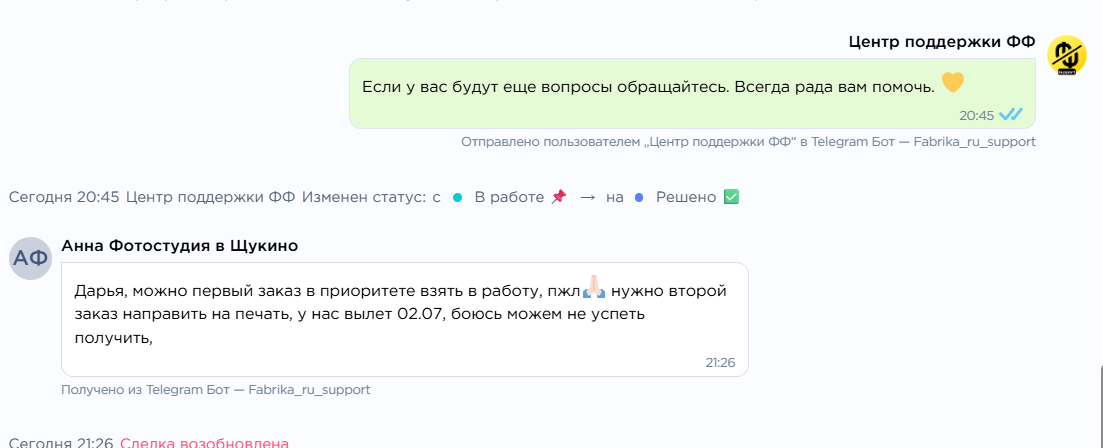
Task: Click the АФ contact avatar circle
Action: pyautogui.click(x=31, y=259)
